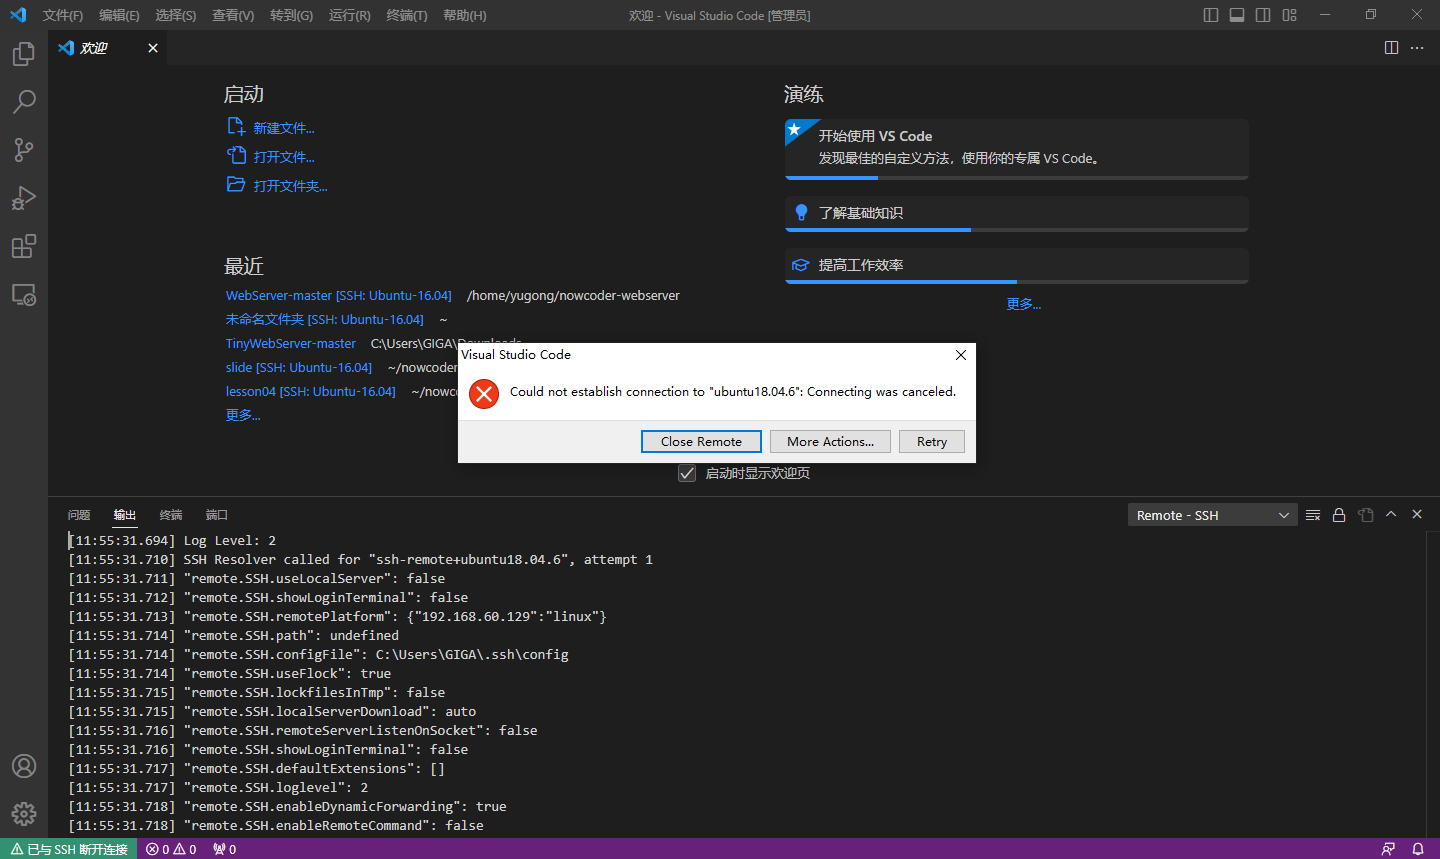
Task: Open the 编辑(E) menu
Action: point(119,15)
